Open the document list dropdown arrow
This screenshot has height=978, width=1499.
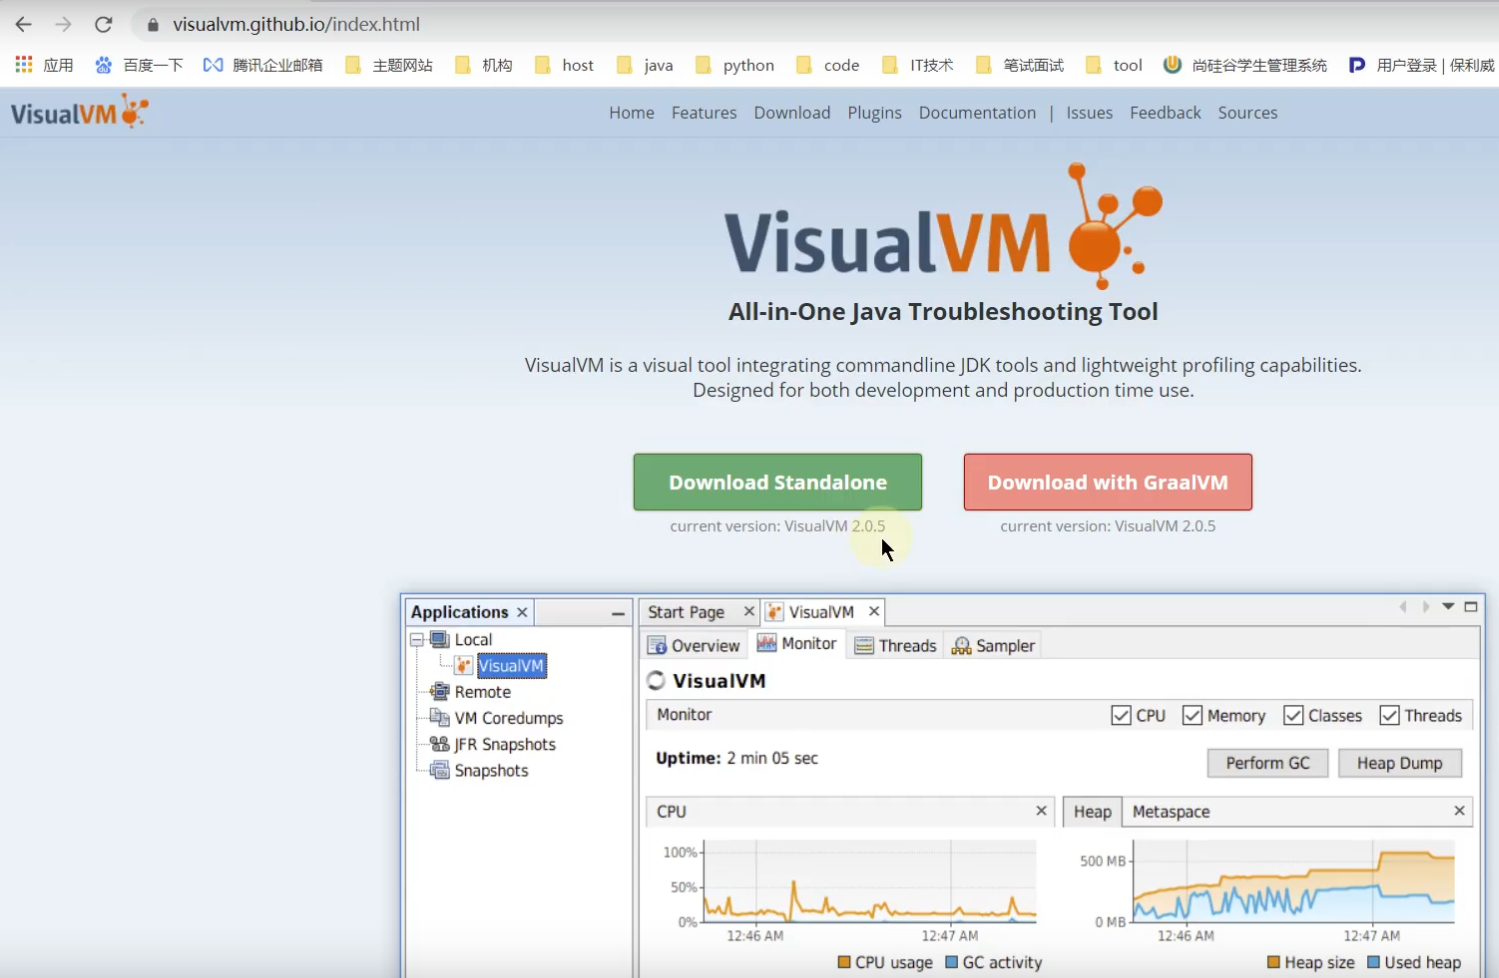tap(1448, 607)
